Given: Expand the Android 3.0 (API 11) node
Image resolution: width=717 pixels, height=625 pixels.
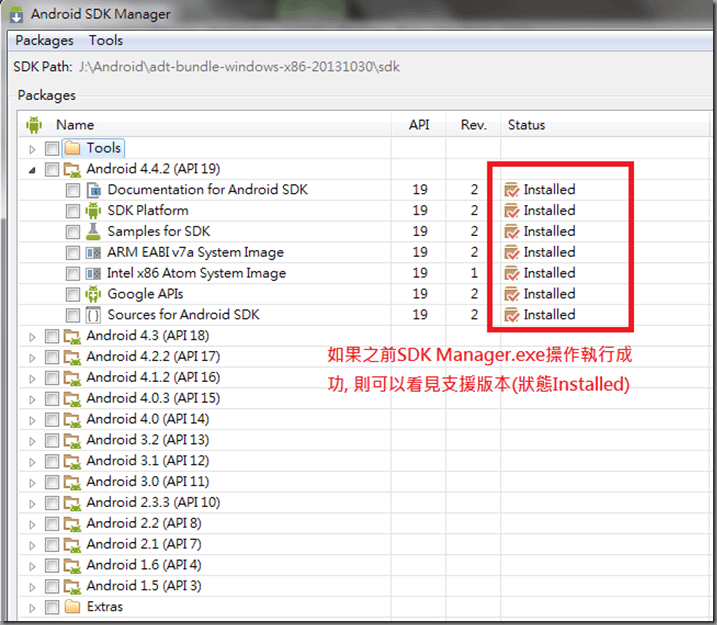Looking at the screenshot, I should [x=32, y=483].
